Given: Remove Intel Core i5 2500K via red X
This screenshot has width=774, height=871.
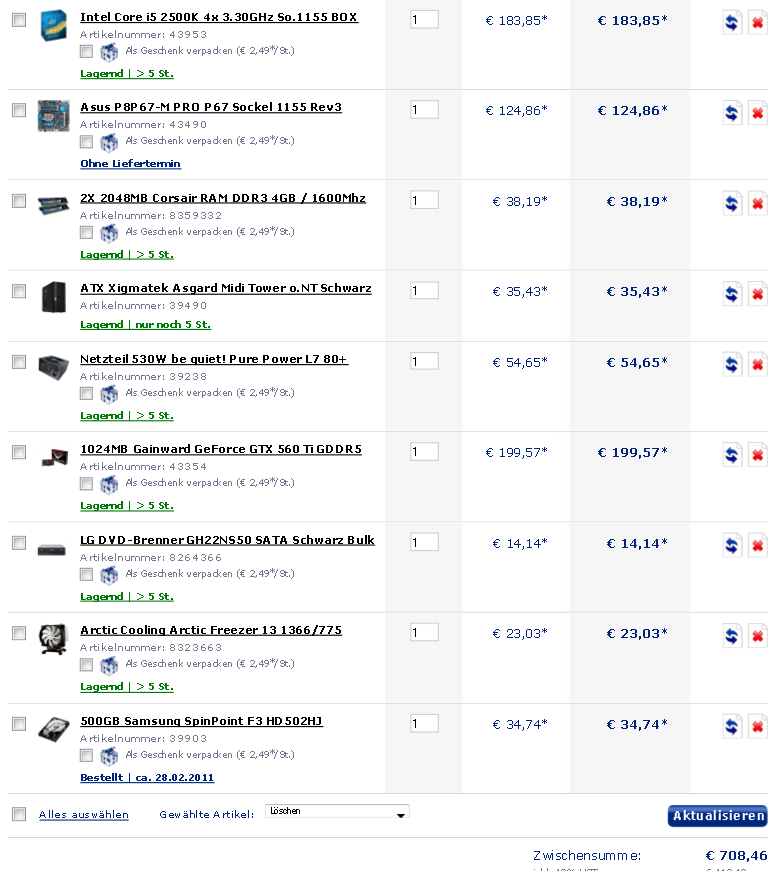Looking at the screenshot, I should point(757,23).
